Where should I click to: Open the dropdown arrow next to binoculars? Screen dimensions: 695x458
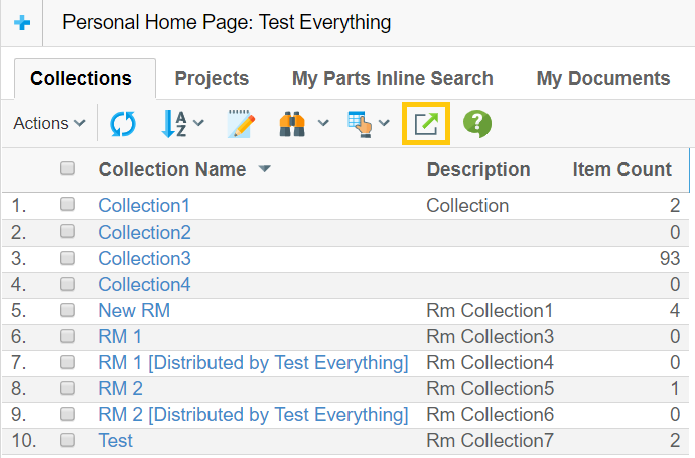pyautogui.click(x=322, y=124)
